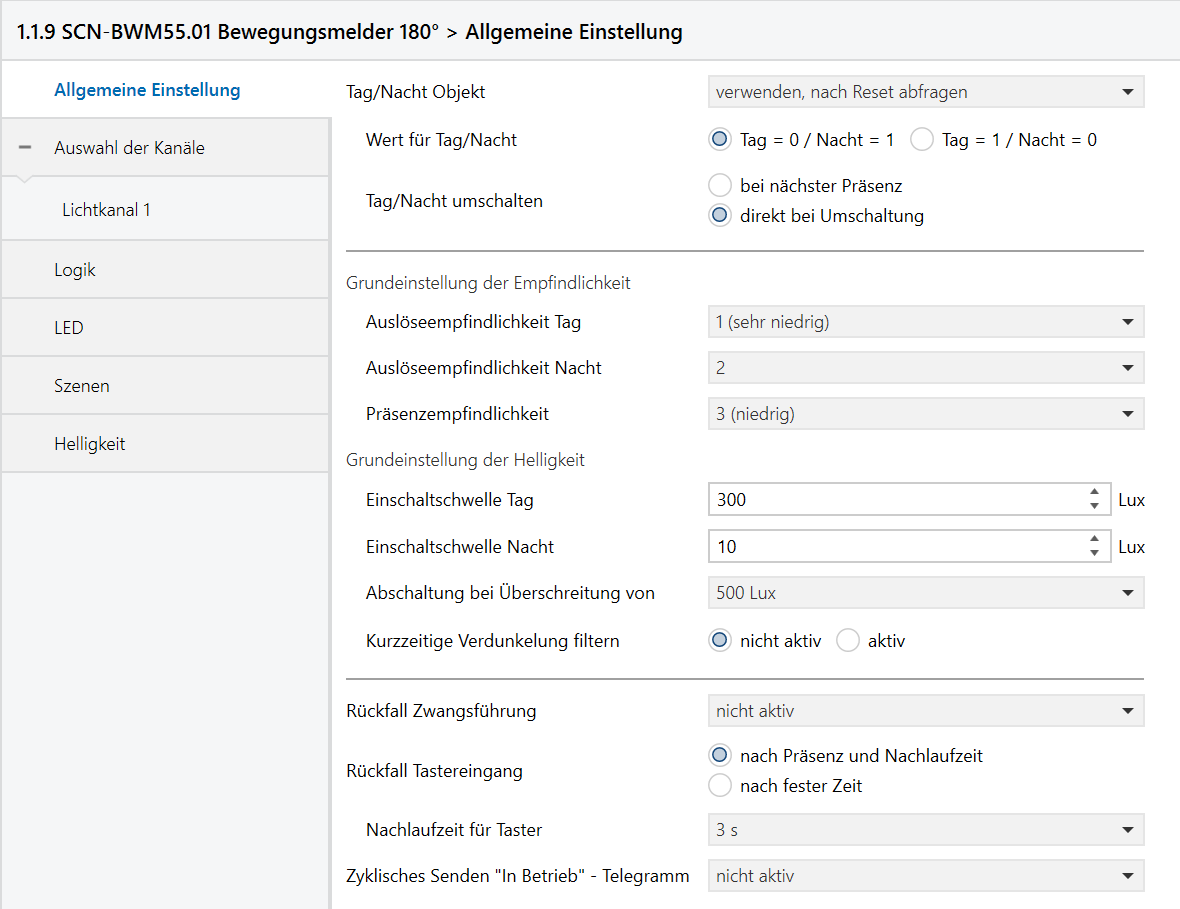Increase the Einschaltschwelle Tag value with up arrow
The height and width of the screenshot is (909, 1180).
click(x=1095, y=492)
